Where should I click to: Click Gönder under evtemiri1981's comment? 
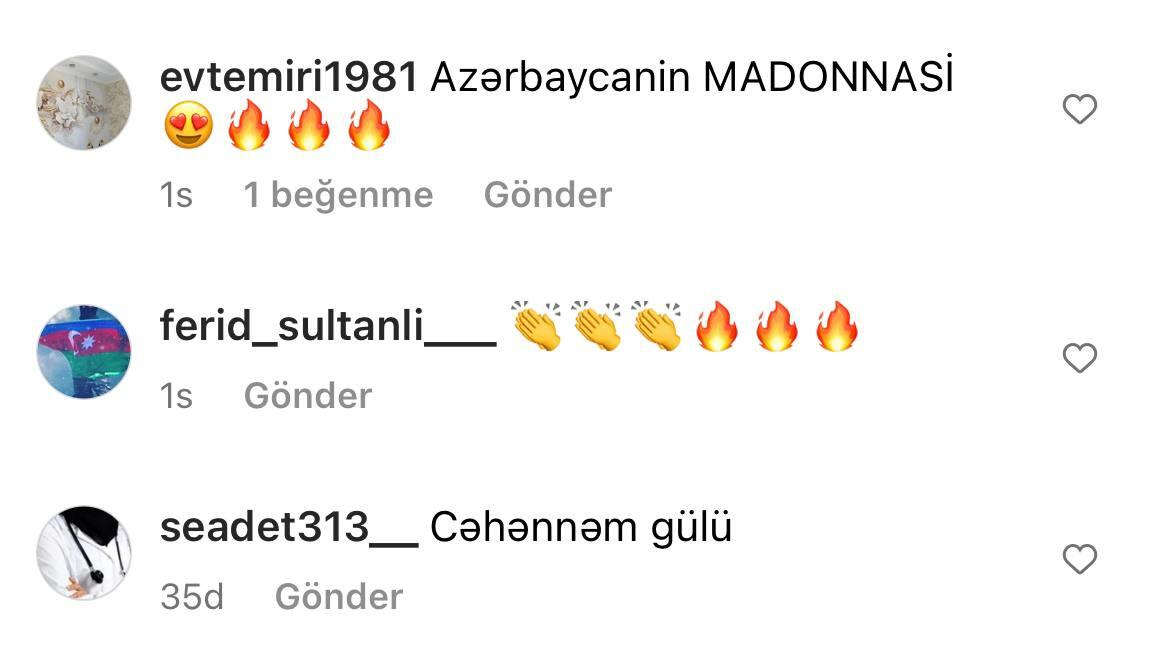point(548,196)
